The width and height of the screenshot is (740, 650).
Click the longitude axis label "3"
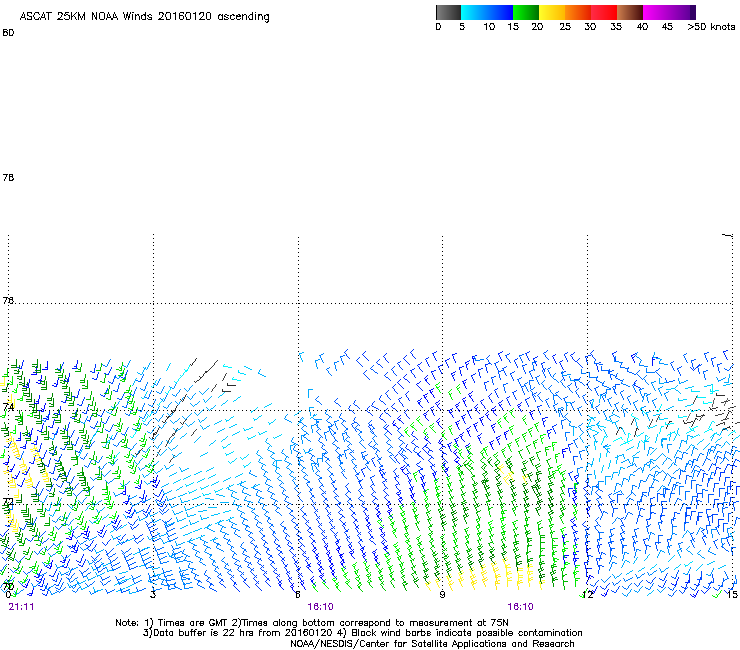click(153, 594)
